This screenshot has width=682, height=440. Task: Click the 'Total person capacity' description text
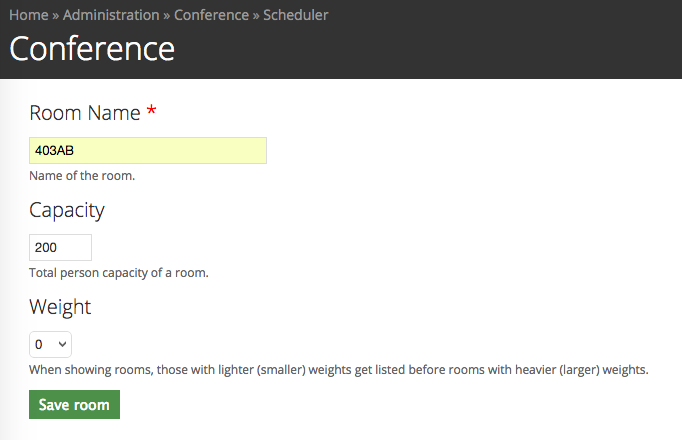pyautogui.click(x=119, y=273)
